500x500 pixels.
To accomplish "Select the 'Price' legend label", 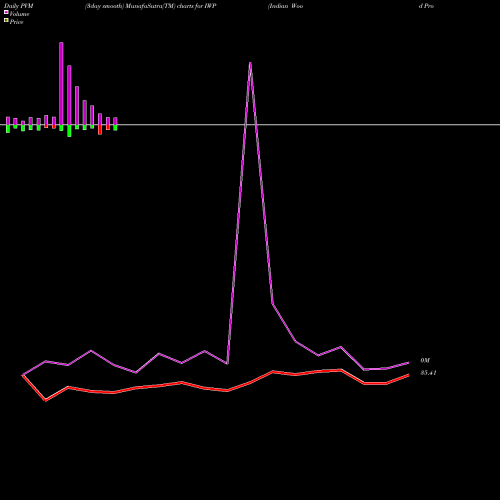I will click(x=16, y=22).
